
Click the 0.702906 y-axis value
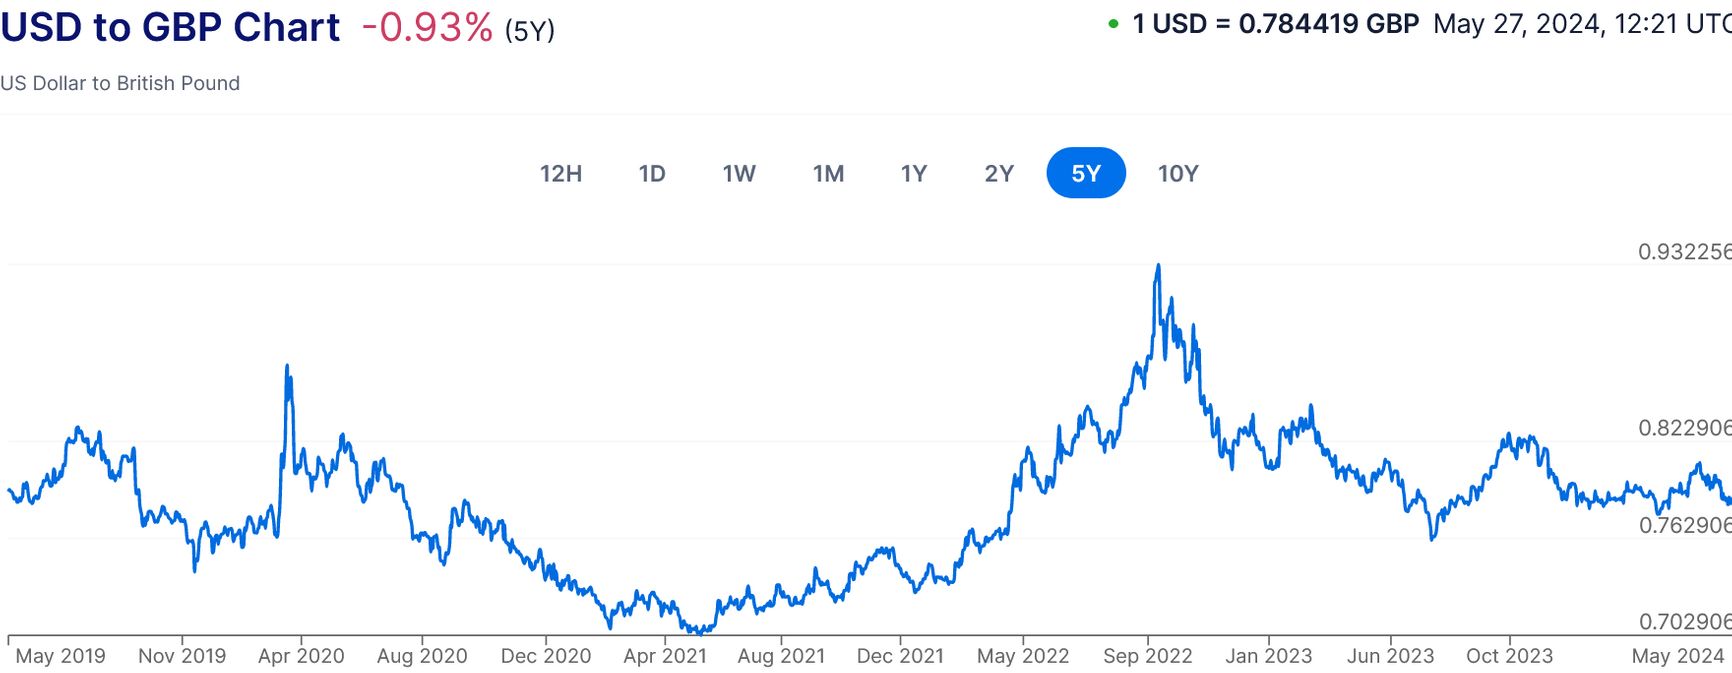[1684, 622]
